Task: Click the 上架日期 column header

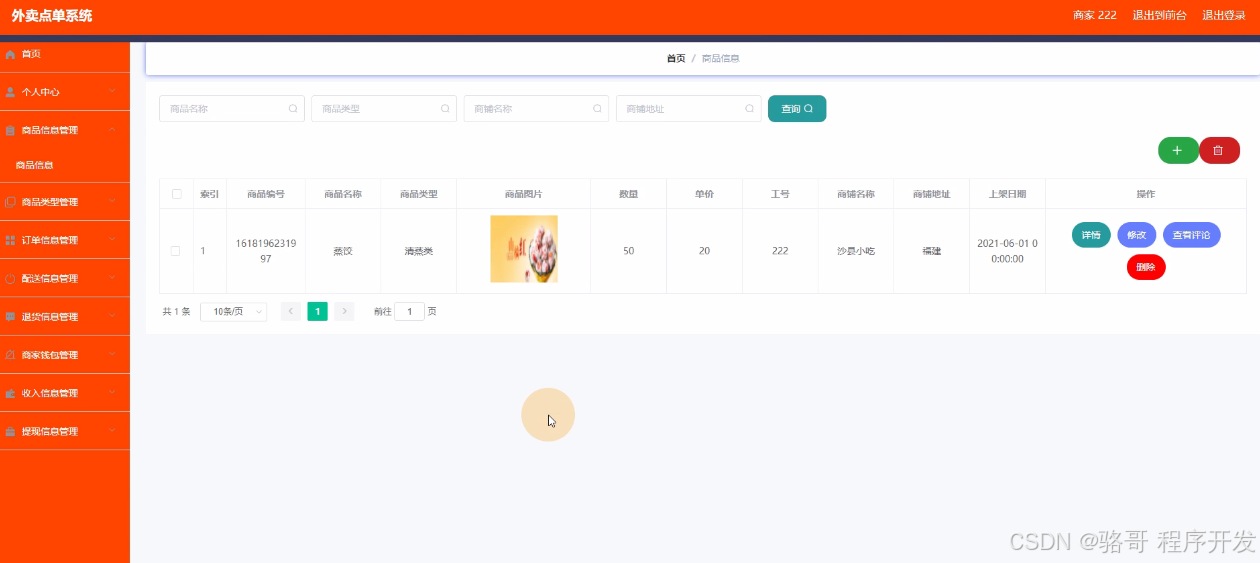Action: click(1007, 194)
